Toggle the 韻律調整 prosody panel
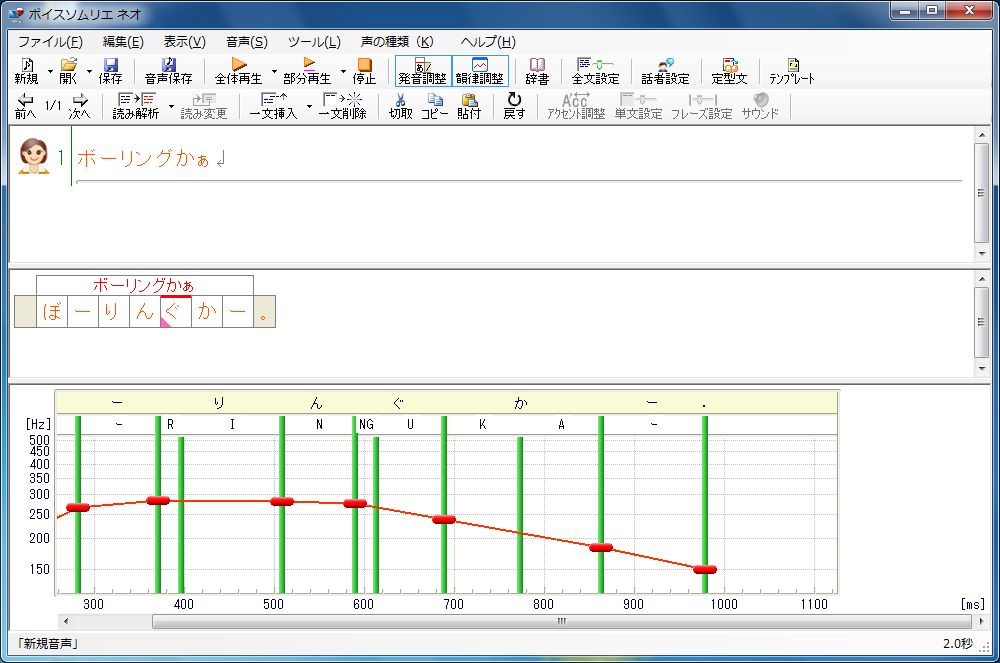The image size is (1000, 663). pyautogui.click(x=480, y=71)
